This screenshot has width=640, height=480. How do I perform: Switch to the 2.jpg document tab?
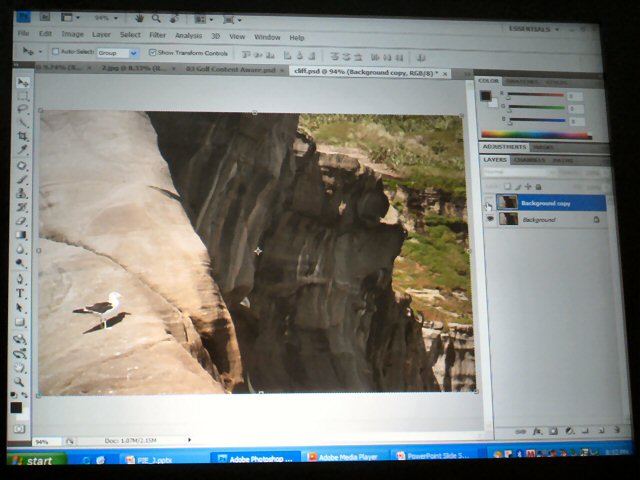click(x=135, y=69)
